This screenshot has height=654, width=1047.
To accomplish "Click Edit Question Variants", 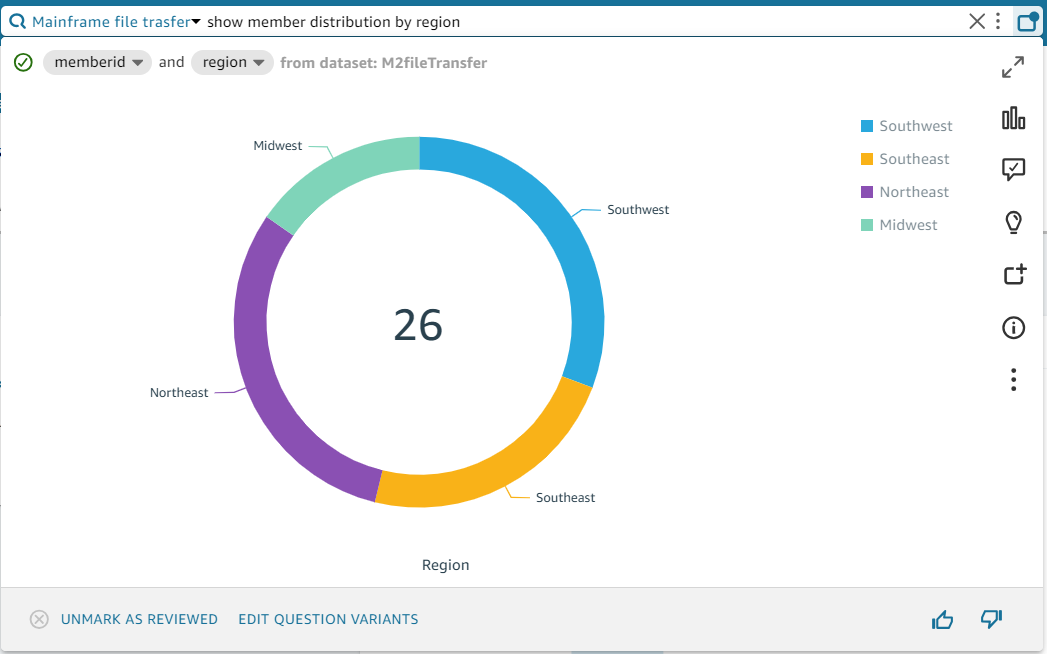I will click(x=328, y=619).
